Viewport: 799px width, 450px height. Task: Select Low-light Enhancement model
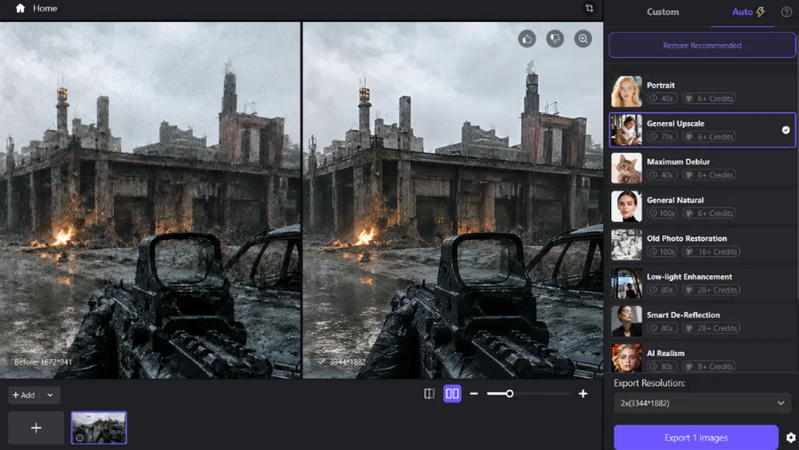702,283
